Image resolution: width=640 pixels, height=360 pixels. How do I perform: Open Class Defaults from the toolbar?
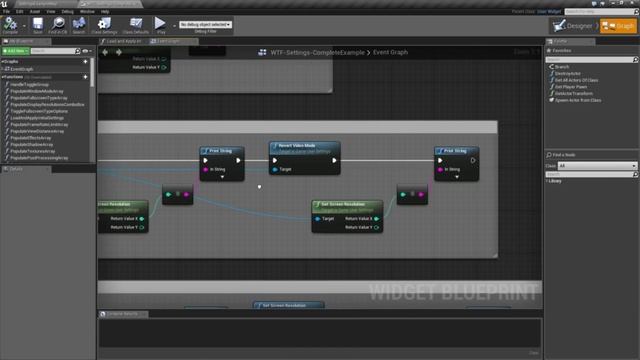[136, 25]
